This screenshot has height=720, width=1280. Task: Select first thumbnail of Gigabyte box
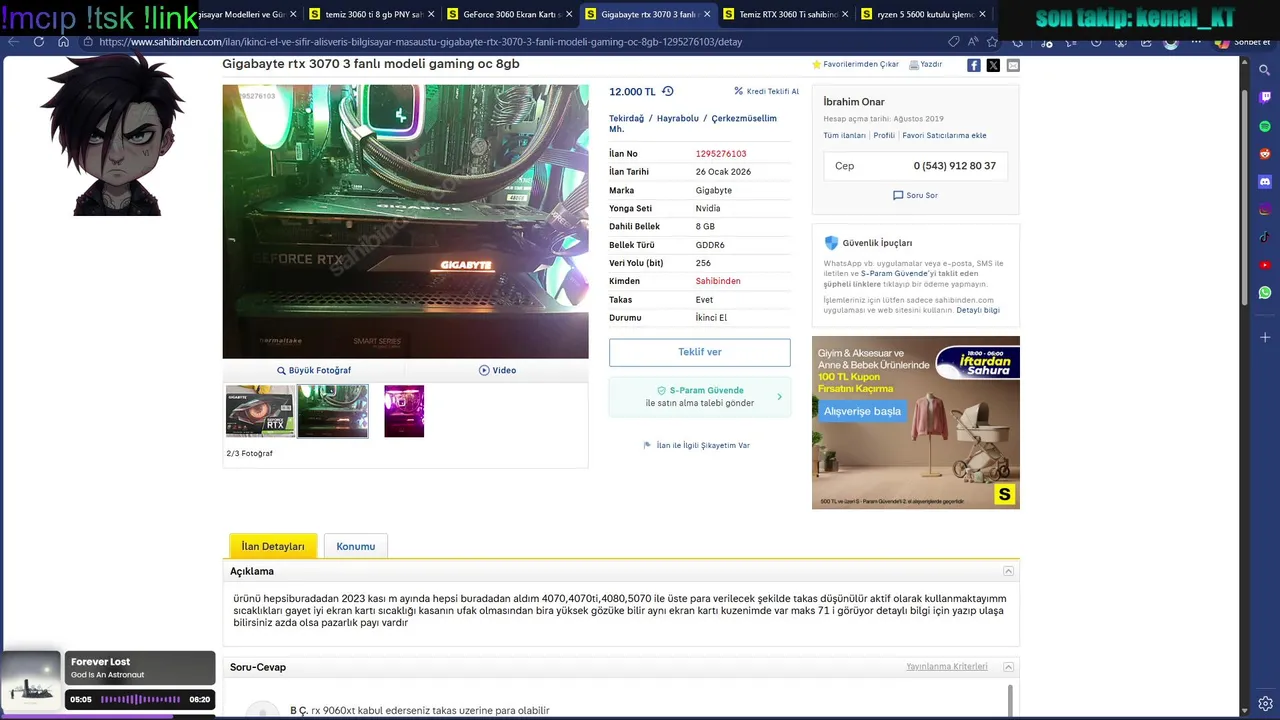[x=260, y=411]
